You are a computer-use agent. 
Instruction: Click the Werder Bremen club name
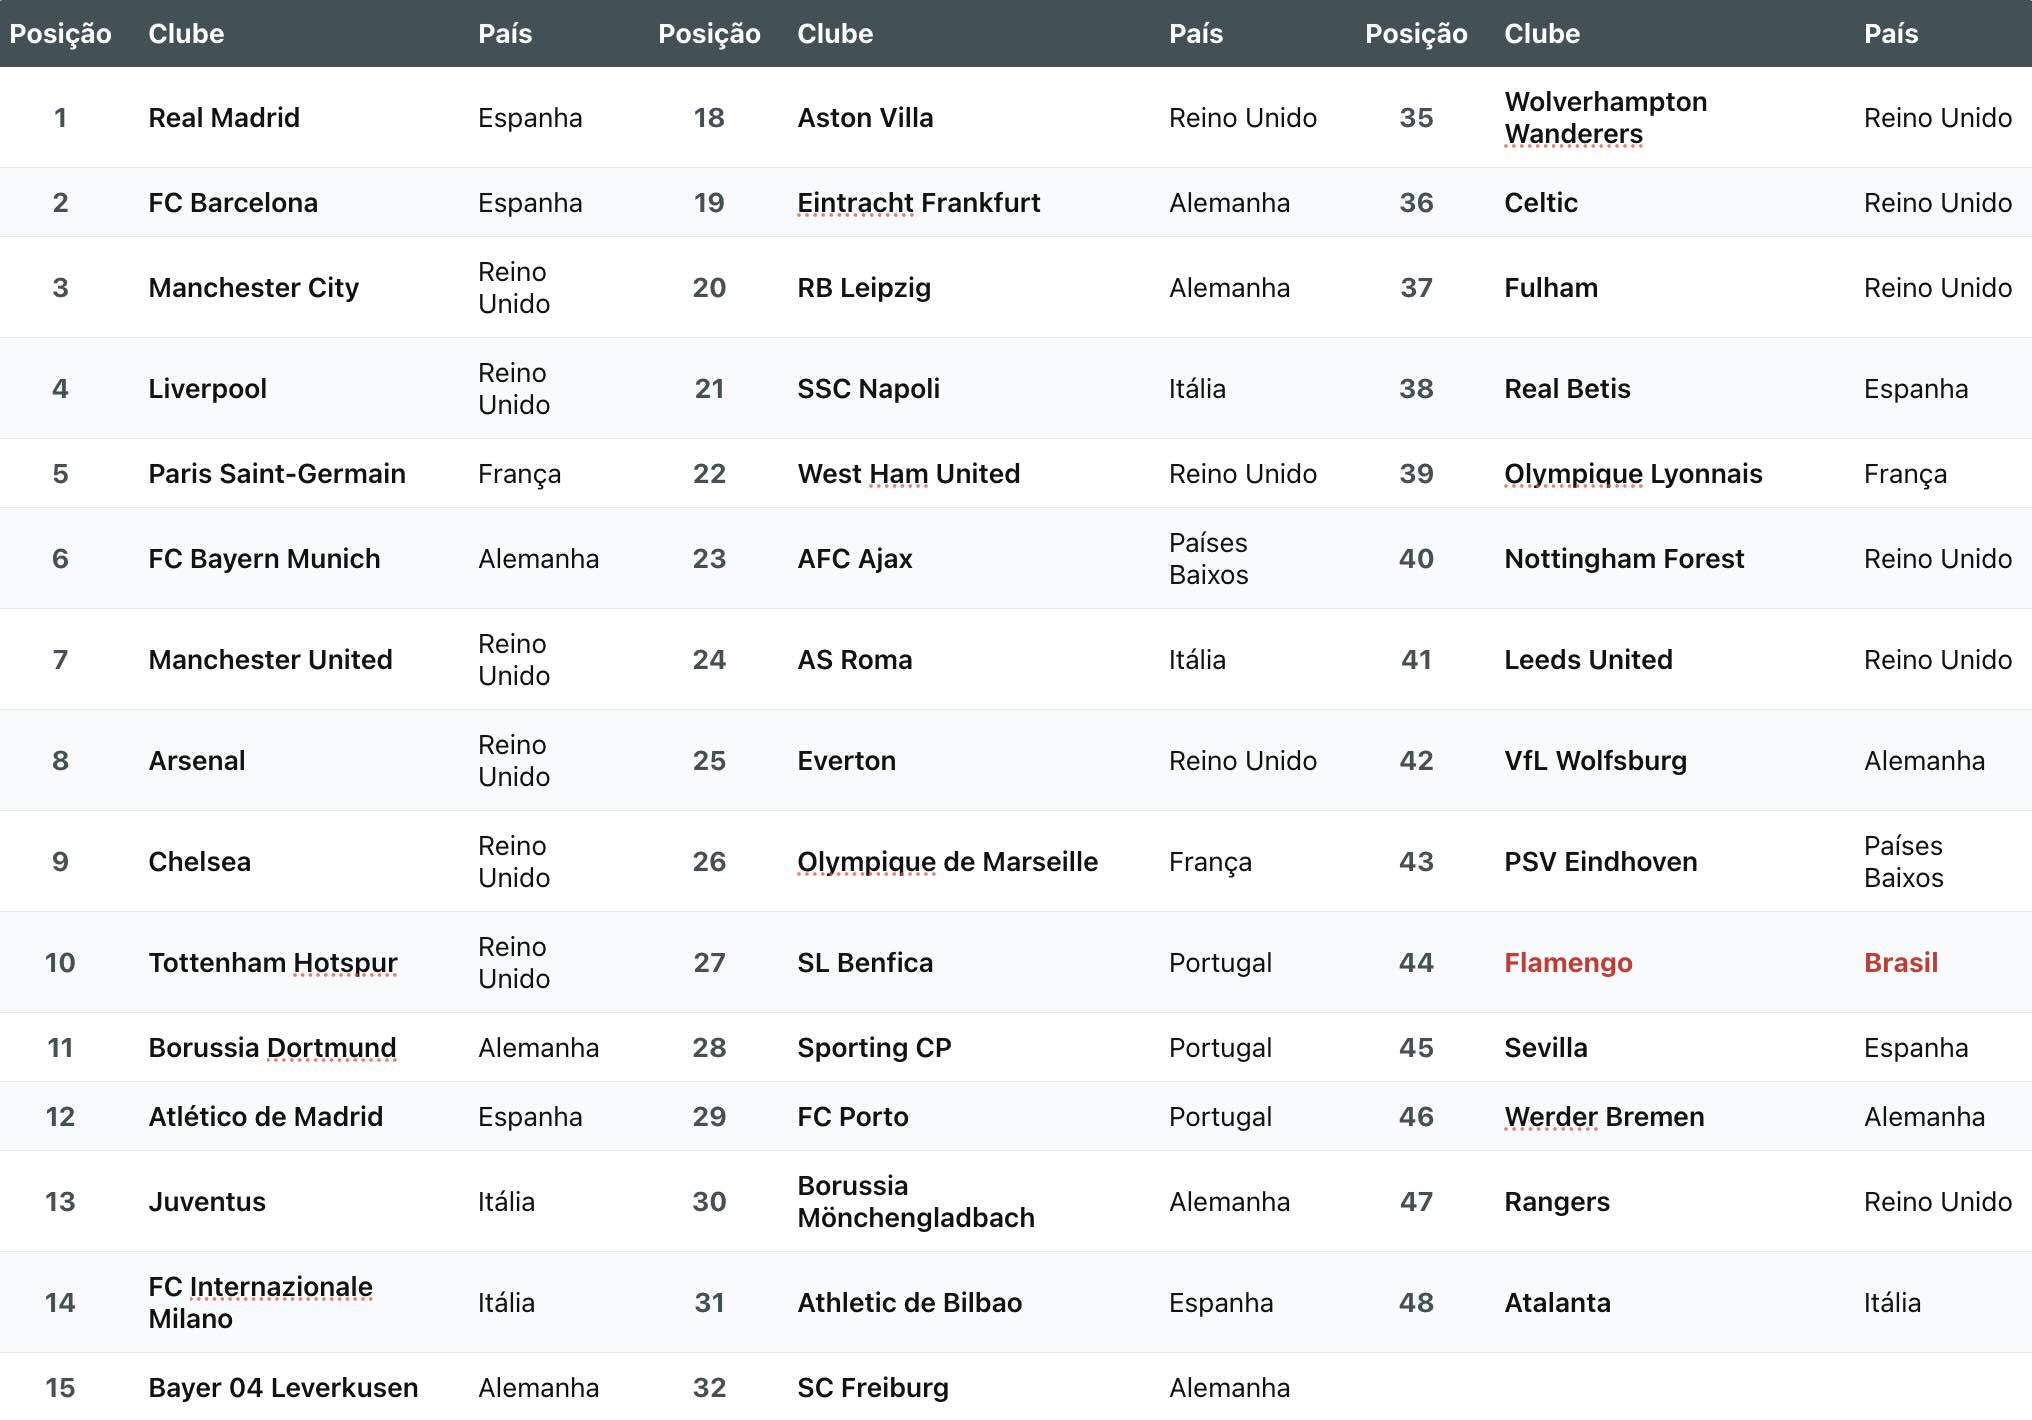(x=1604, y=1117)
